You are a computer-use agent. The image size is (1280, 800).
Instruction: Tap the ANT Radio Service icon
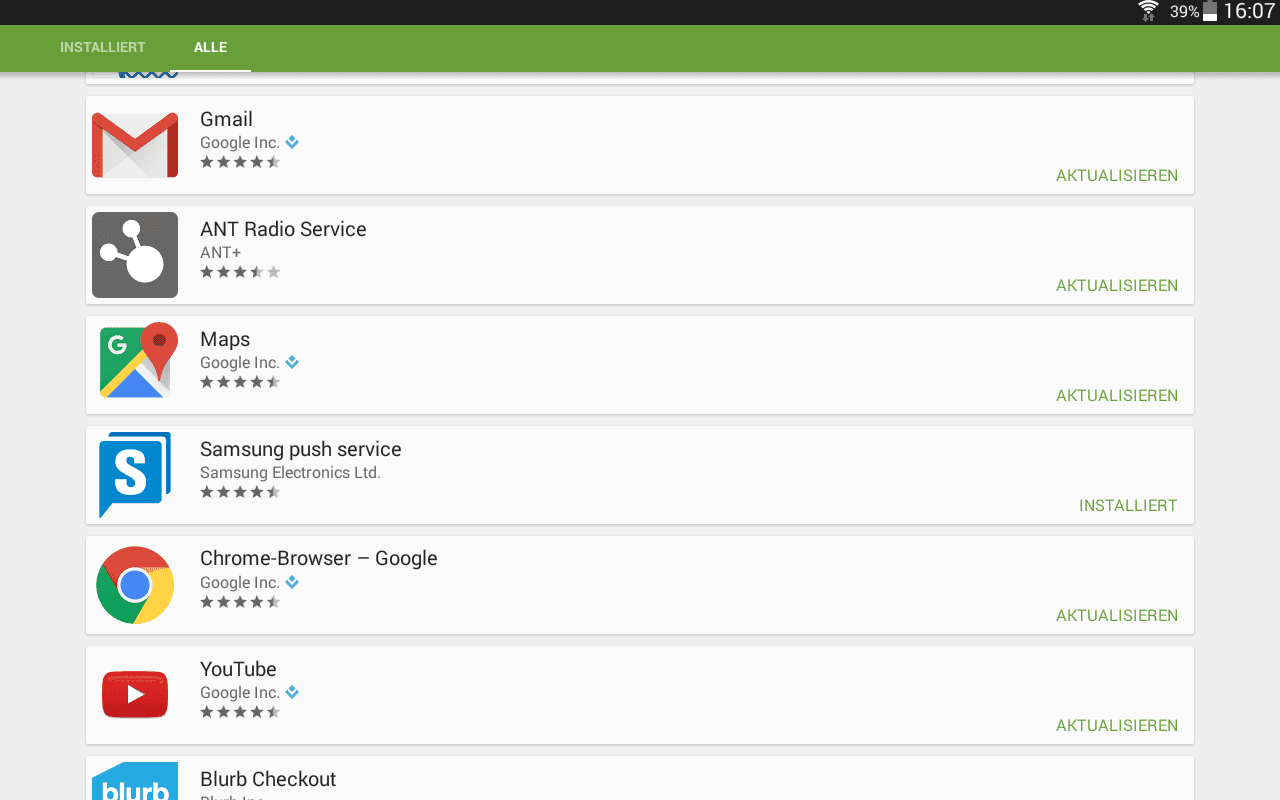coord(135,255)
